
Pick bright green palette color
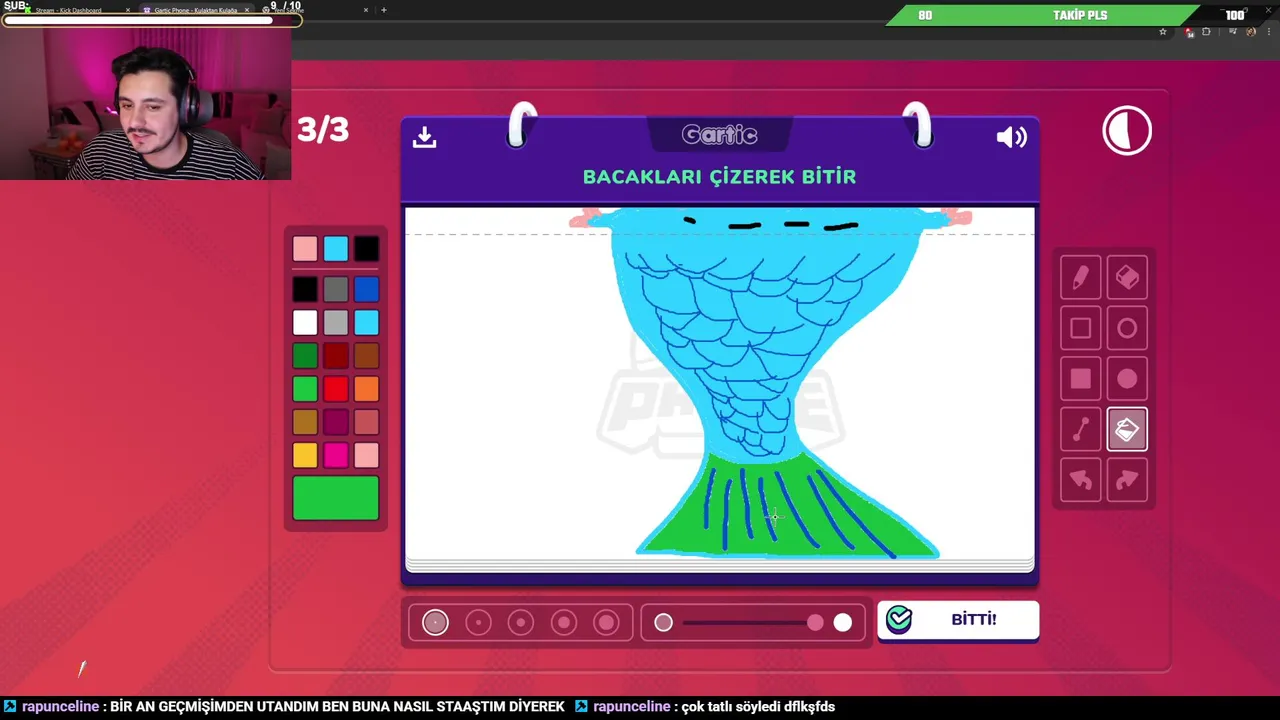click(x=305, y=389)
